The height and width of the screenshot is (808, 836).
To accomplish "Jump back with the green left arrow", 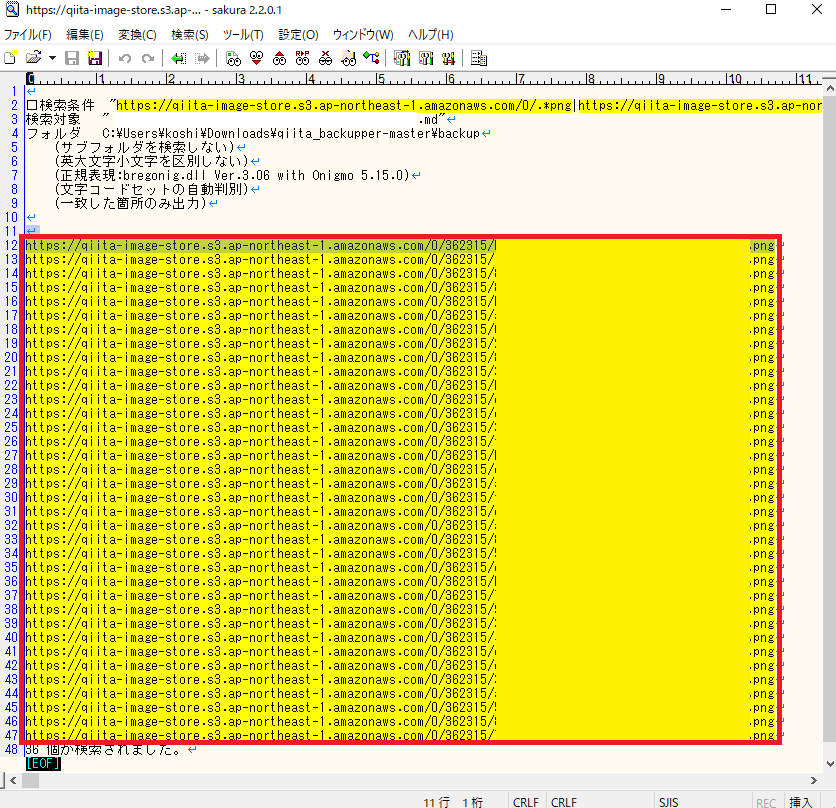I will point(178,58).
